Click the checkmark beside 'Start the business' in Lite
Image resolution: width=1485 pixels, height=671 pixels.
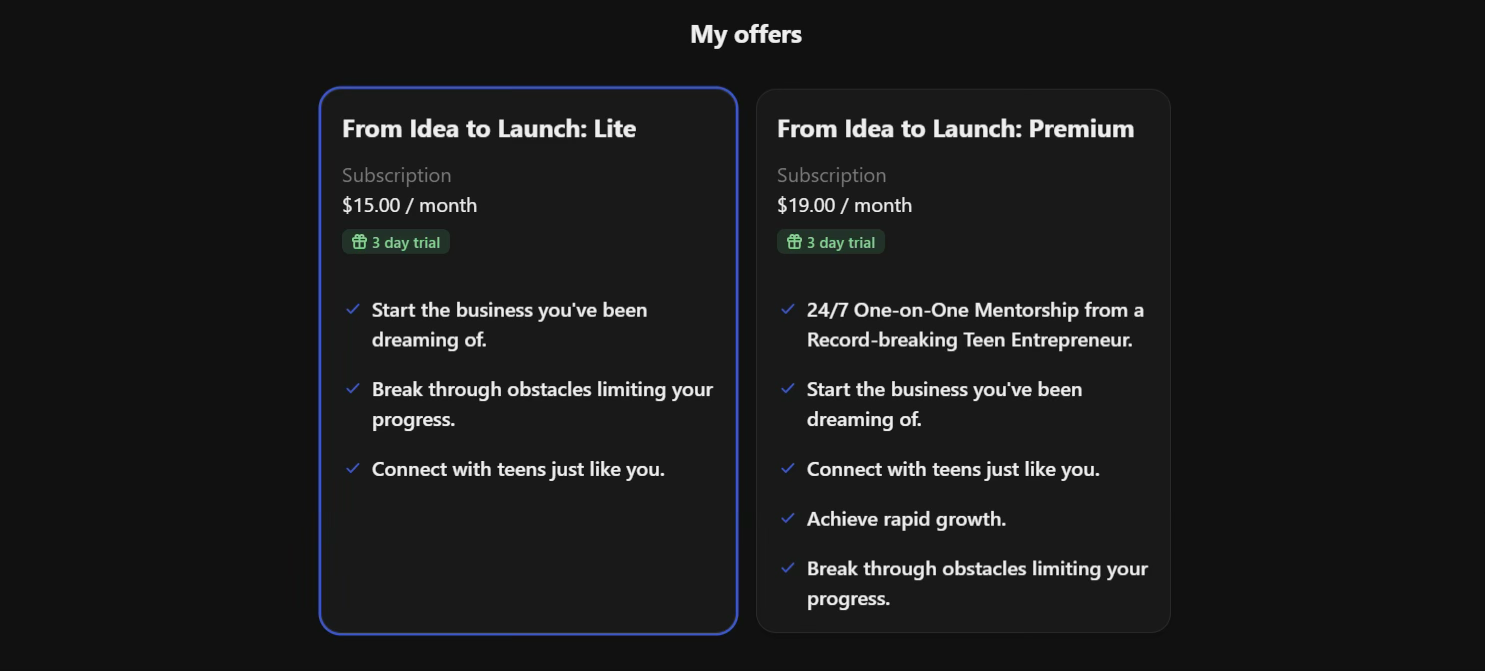pyautogui.click(x=352, y=310)
